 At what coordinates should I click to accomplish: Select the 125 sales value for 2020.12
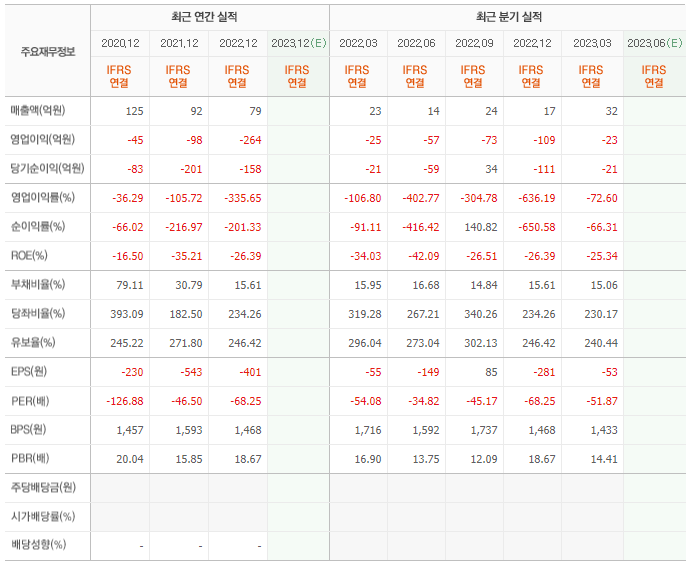point(135,111)
